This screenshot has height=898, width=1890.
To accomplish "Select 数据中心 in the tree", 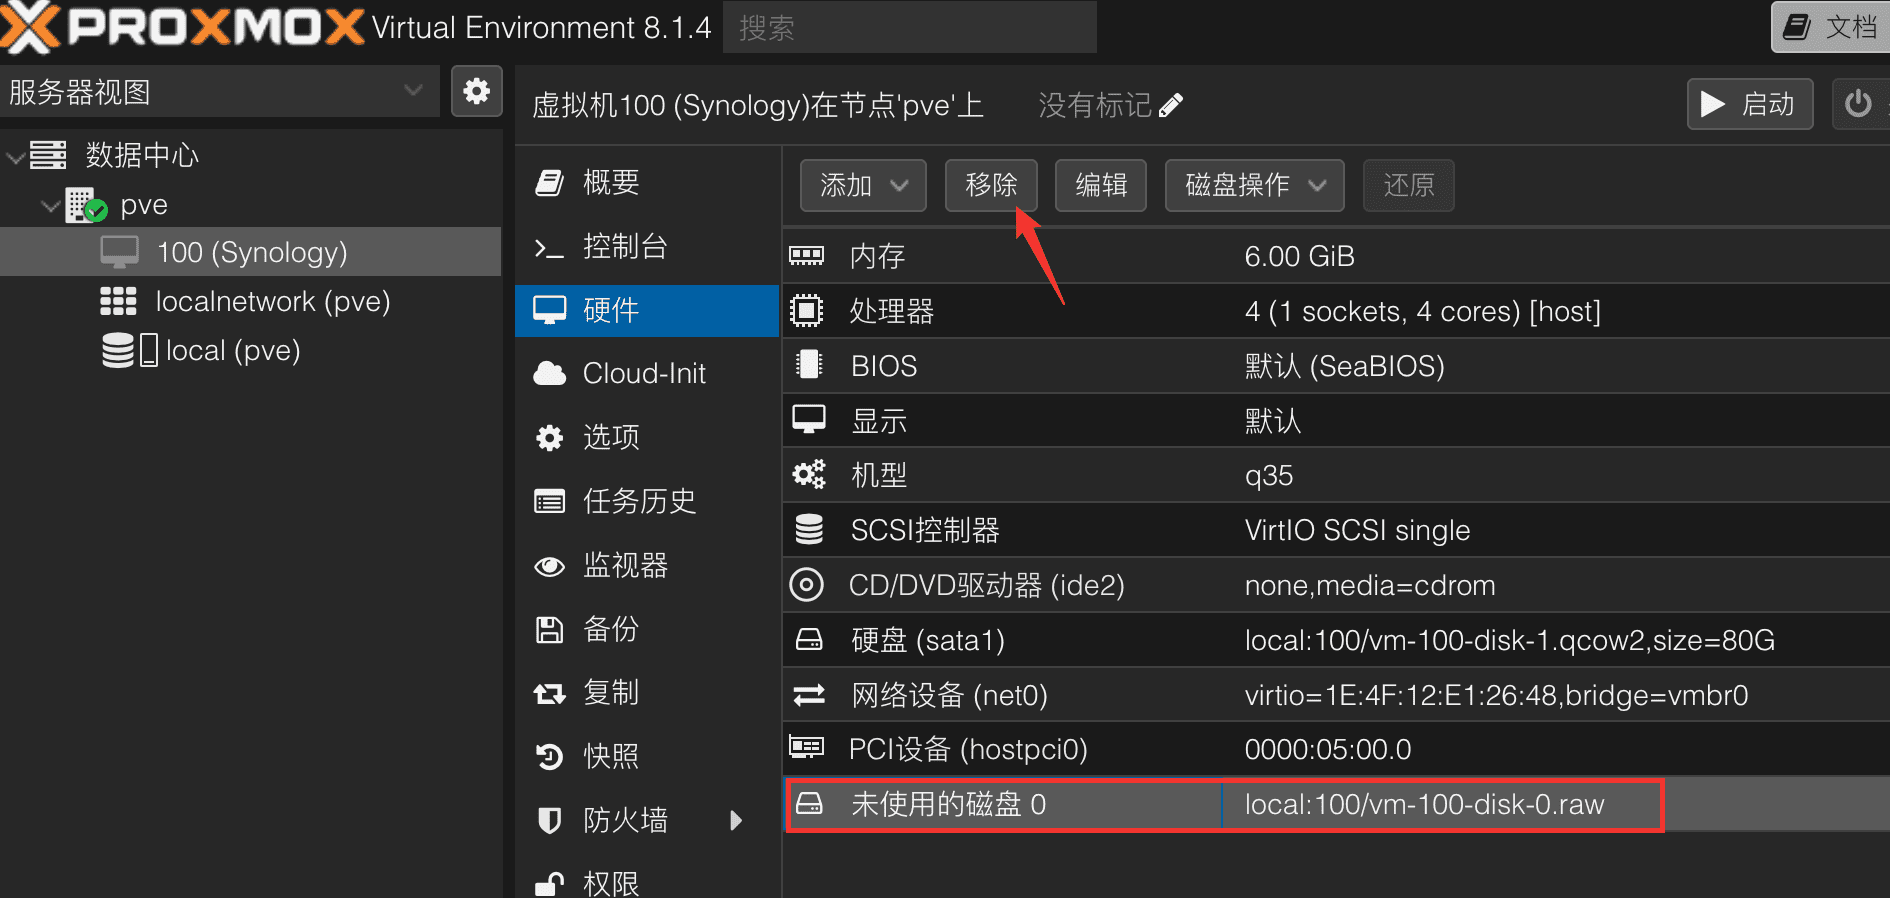I will [x=142, y=155].
